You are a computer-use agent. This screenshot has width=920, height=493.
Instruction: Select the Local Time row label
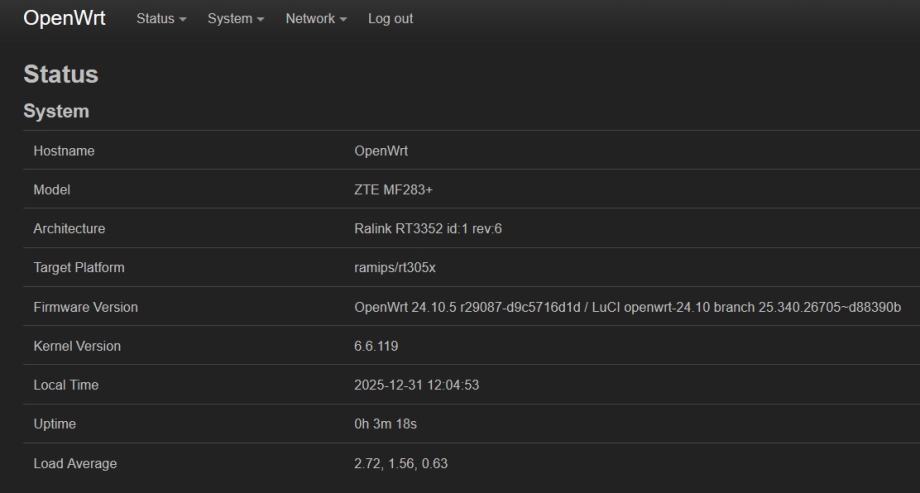66,385
